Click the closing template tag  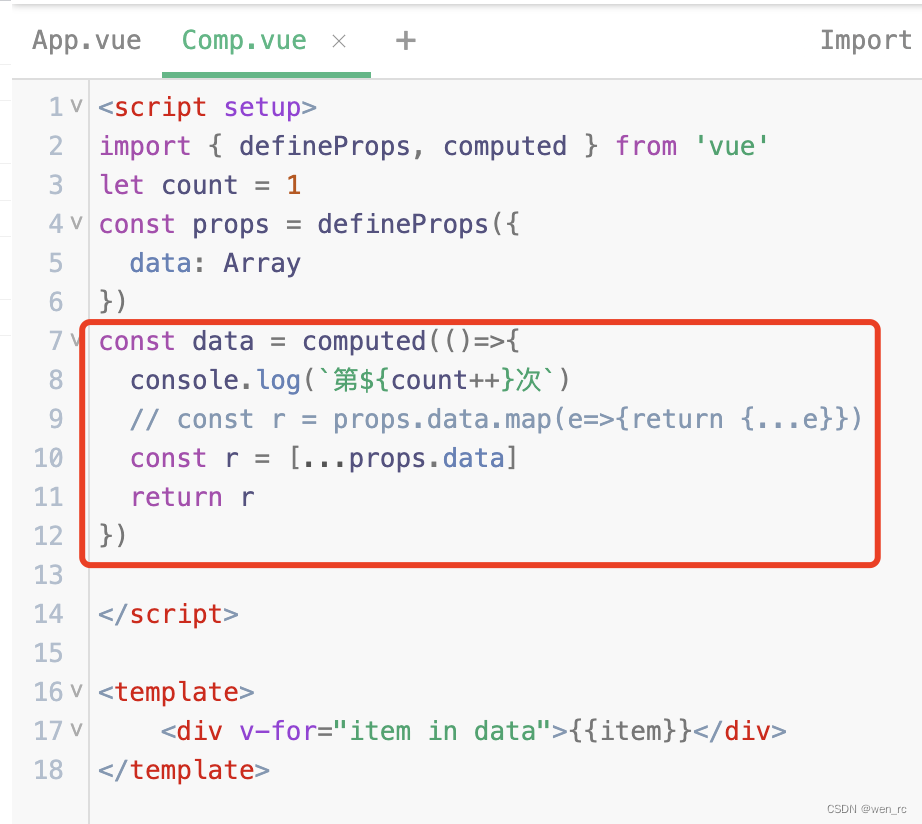tap(184, 770)
